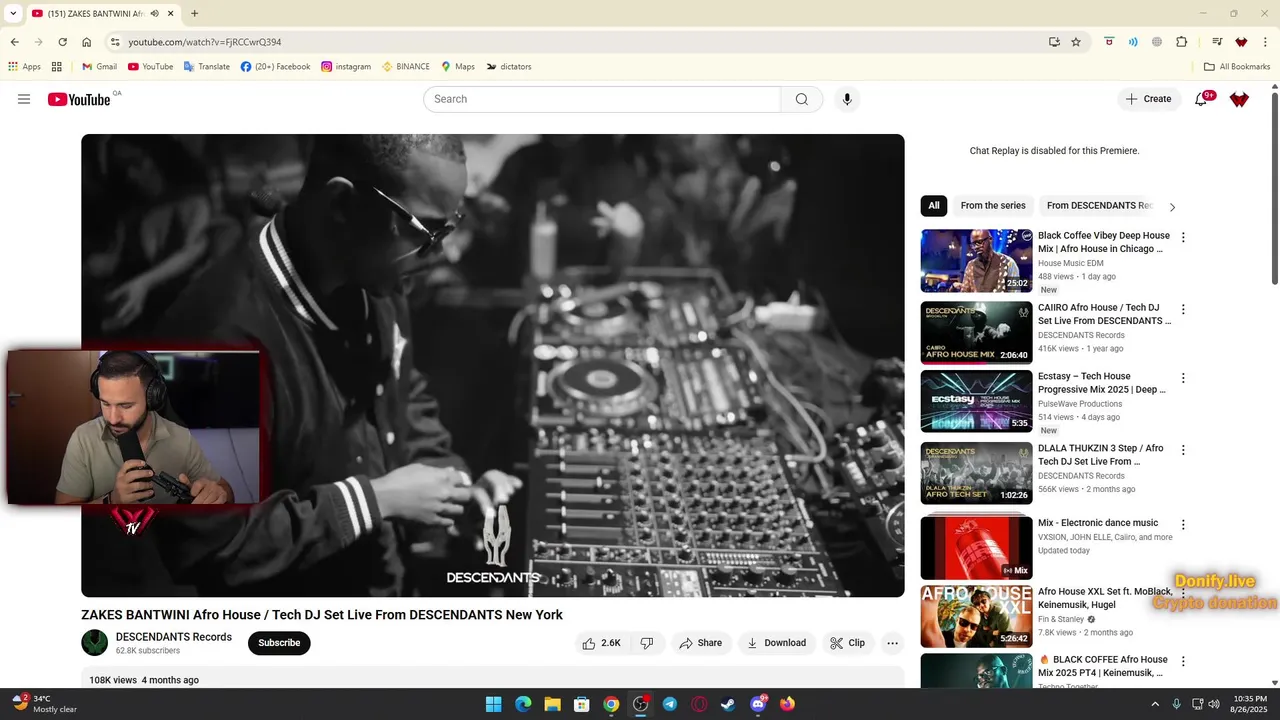The image size is (1280, 720).
Task: Click the Clip button
Action: coord(847,643)
